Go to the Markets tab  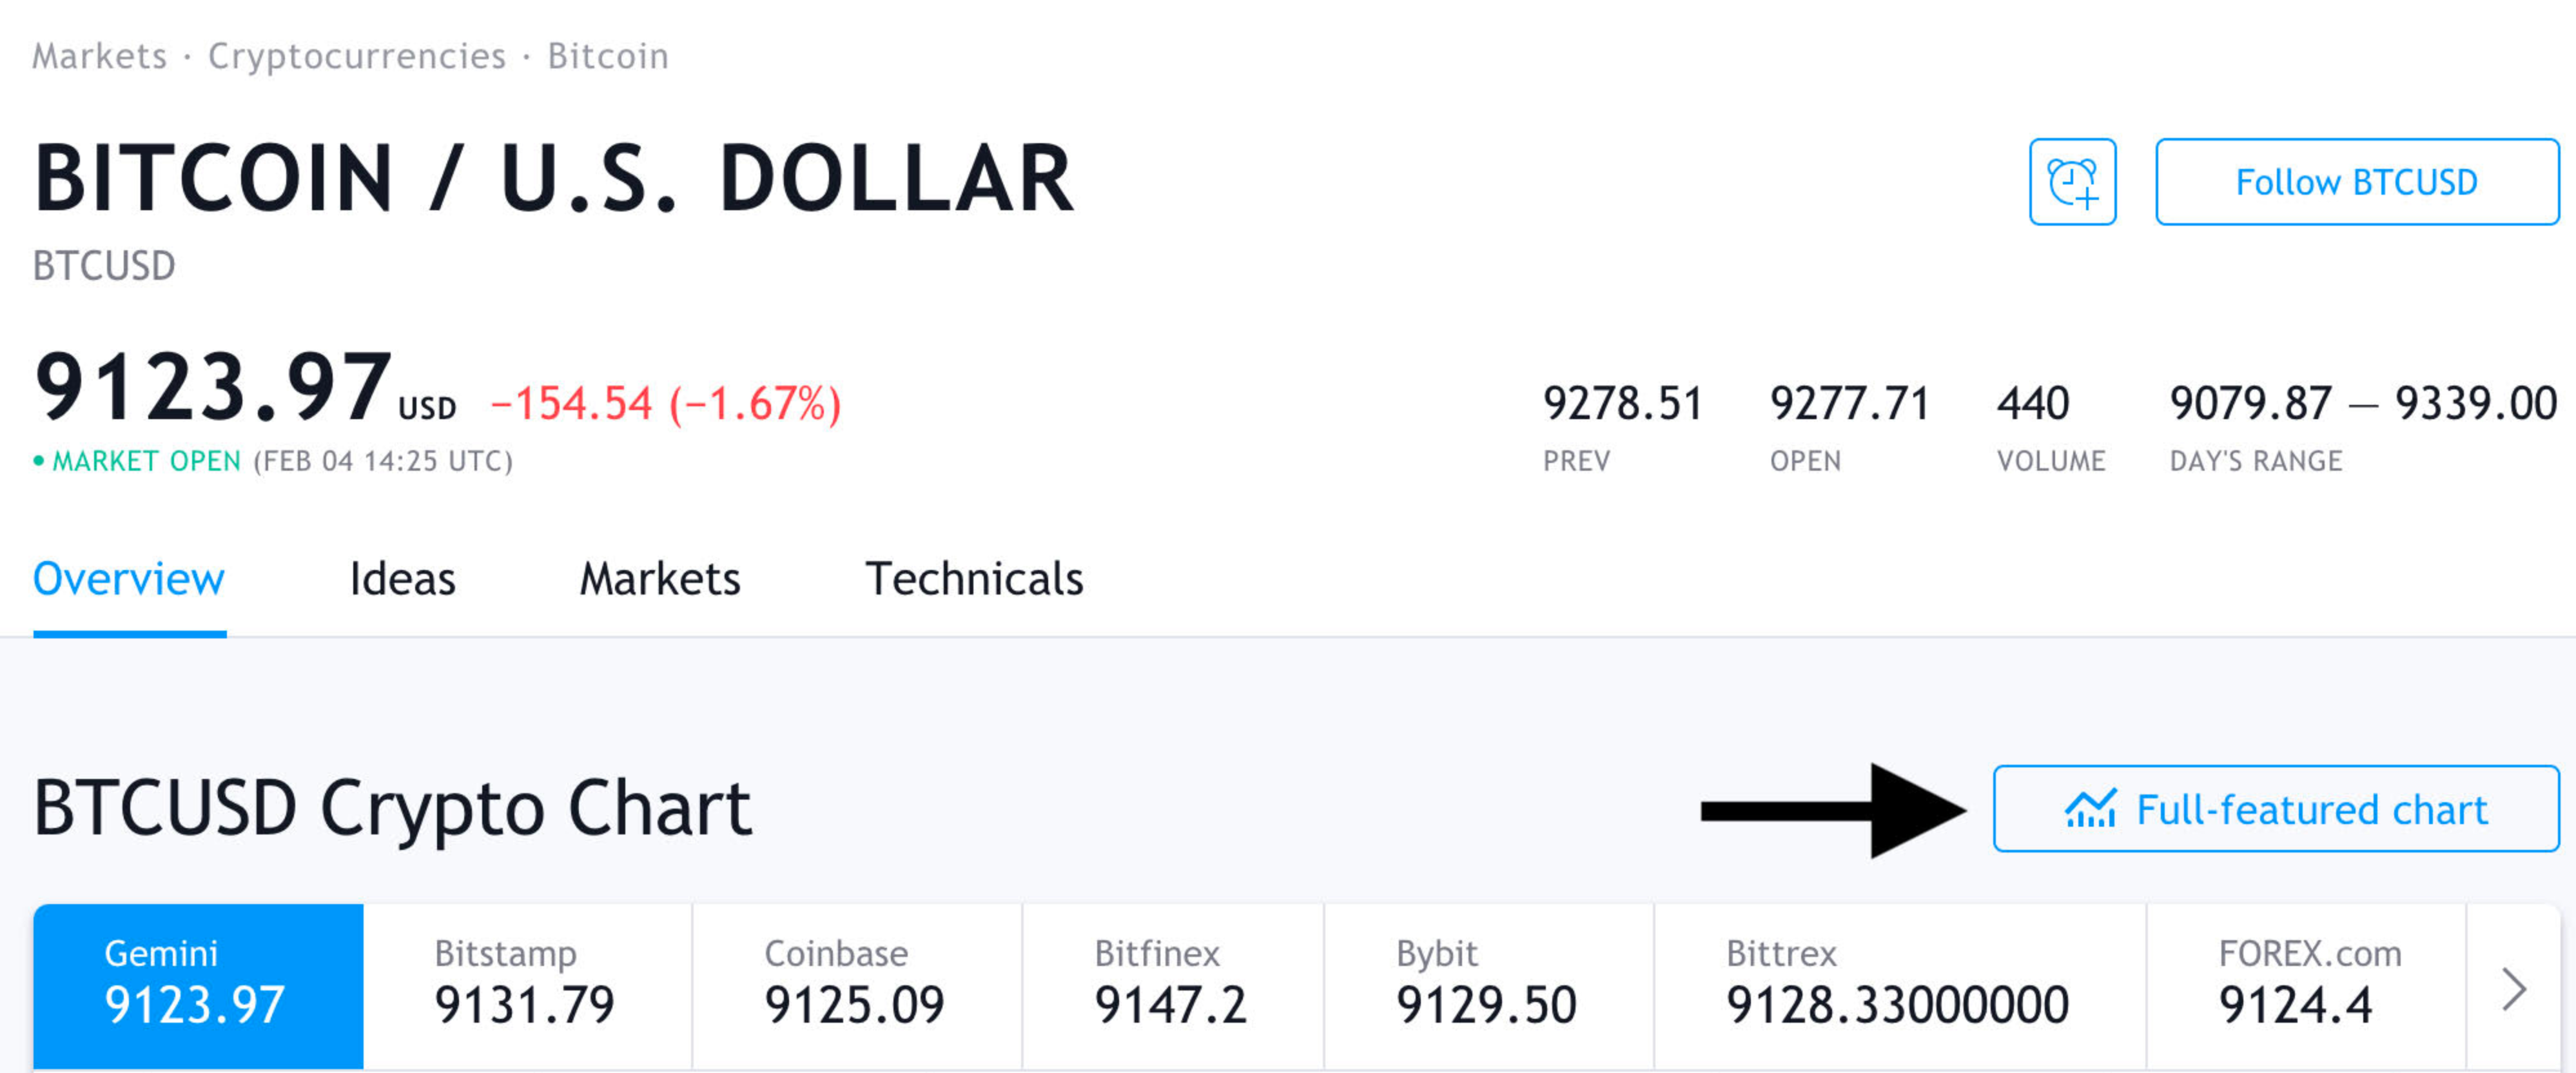660,579
